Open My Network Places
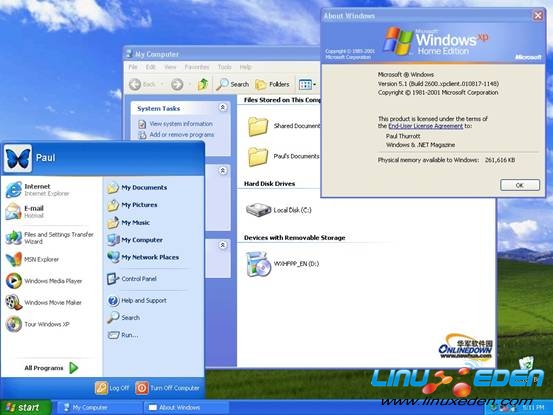The width and height of the screenshot is (553, 415). click(x=143, y=257)
